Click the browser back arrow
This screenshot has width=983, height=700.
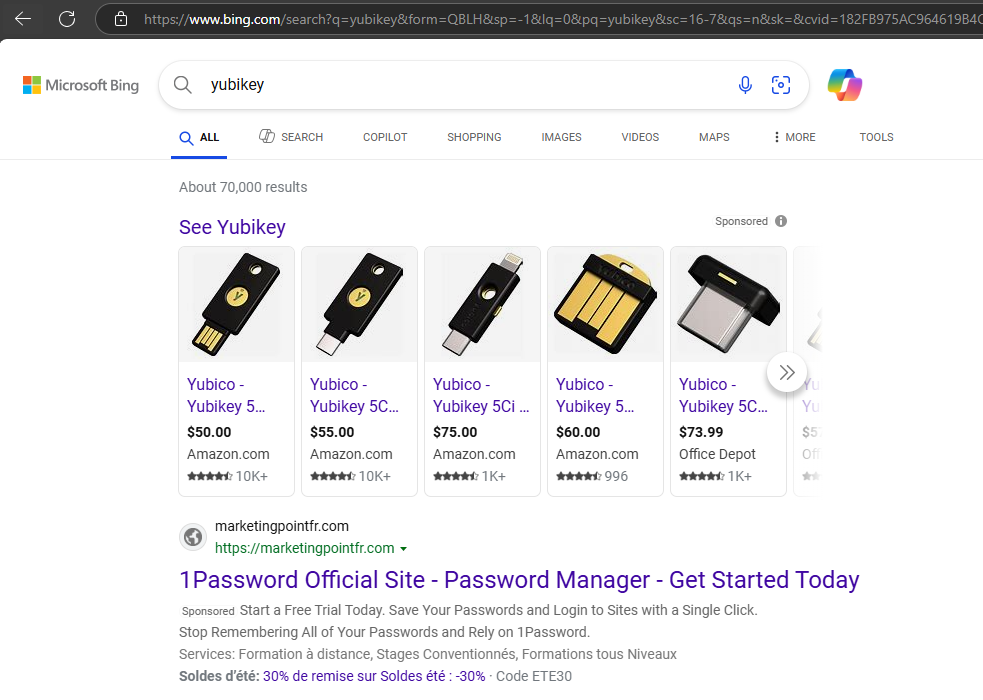23,18
